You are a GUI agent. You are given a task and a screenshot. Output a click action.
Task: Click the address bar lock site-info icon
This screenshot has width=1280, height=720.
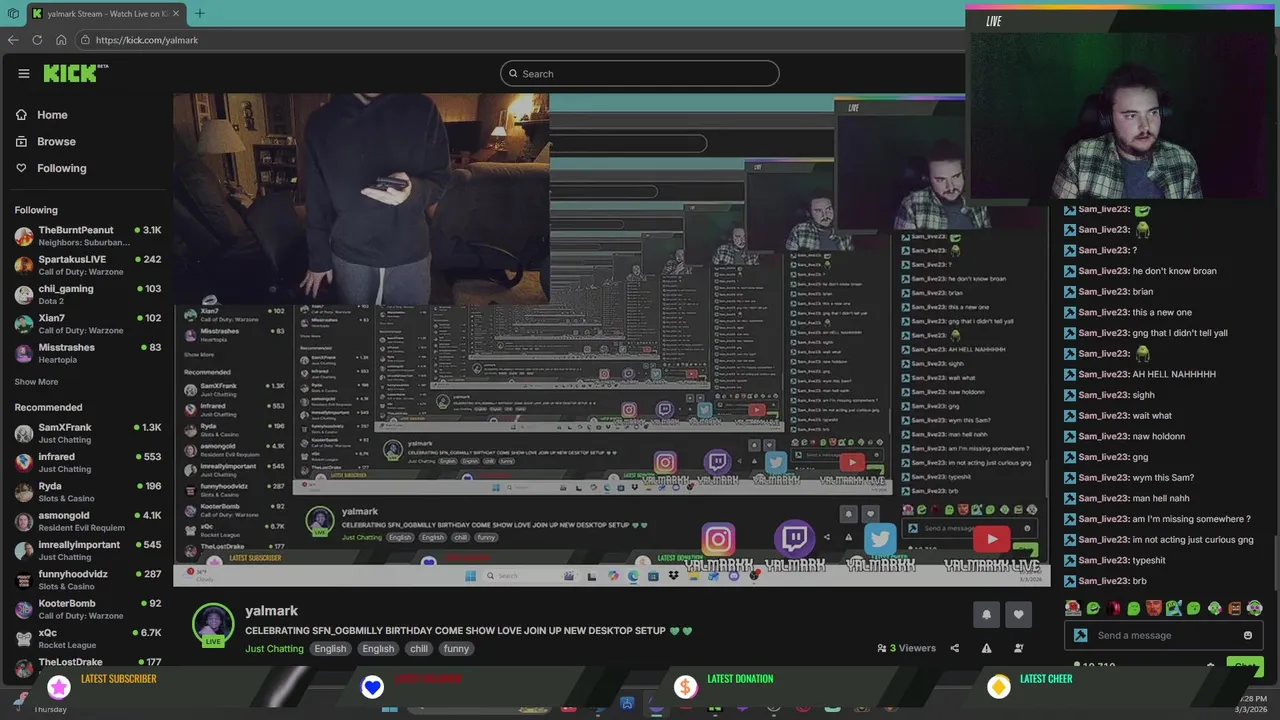tap(86, 40)
